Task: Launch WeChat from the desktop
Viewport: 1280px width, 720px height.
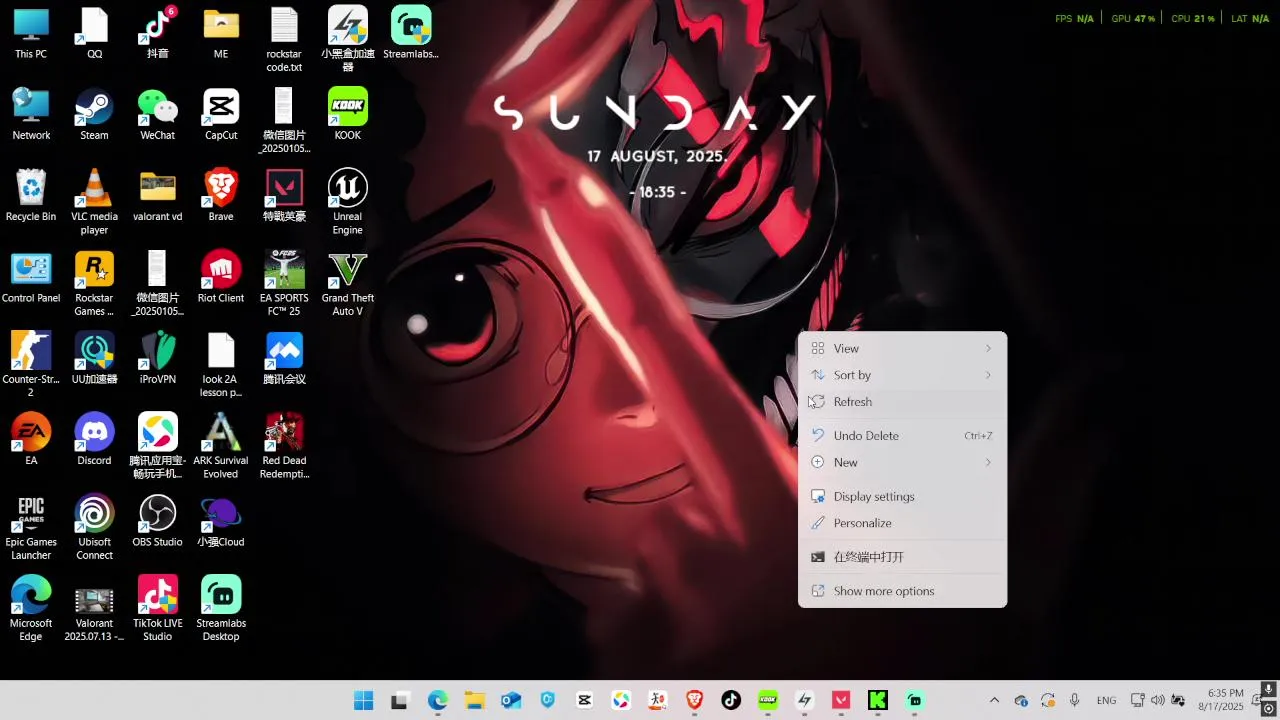Action: [157, 115]
